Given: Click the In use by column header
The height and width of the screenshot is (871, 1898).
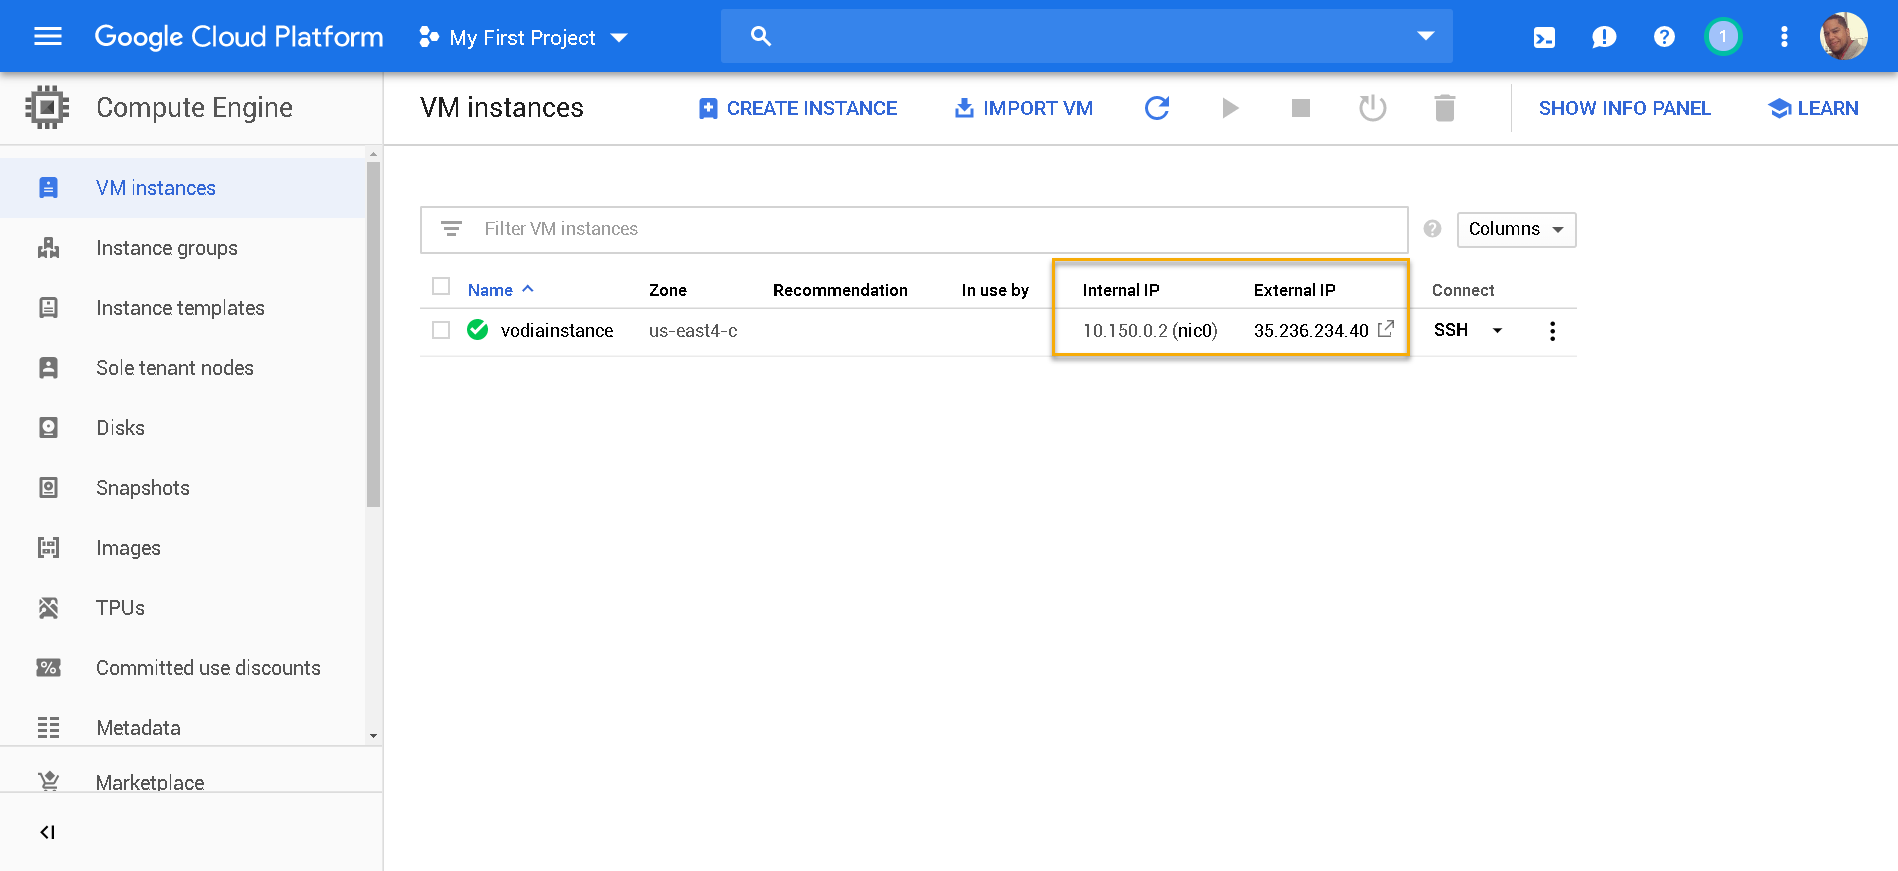Looking at the screenshot, I should pos(995,290).
